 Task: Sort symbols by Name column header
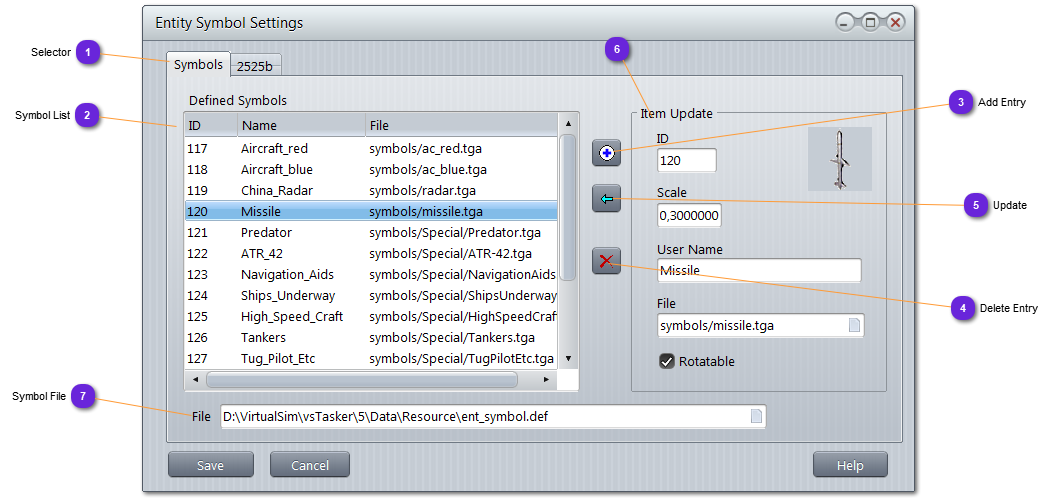pyautogui.click(x=300, y=126)
